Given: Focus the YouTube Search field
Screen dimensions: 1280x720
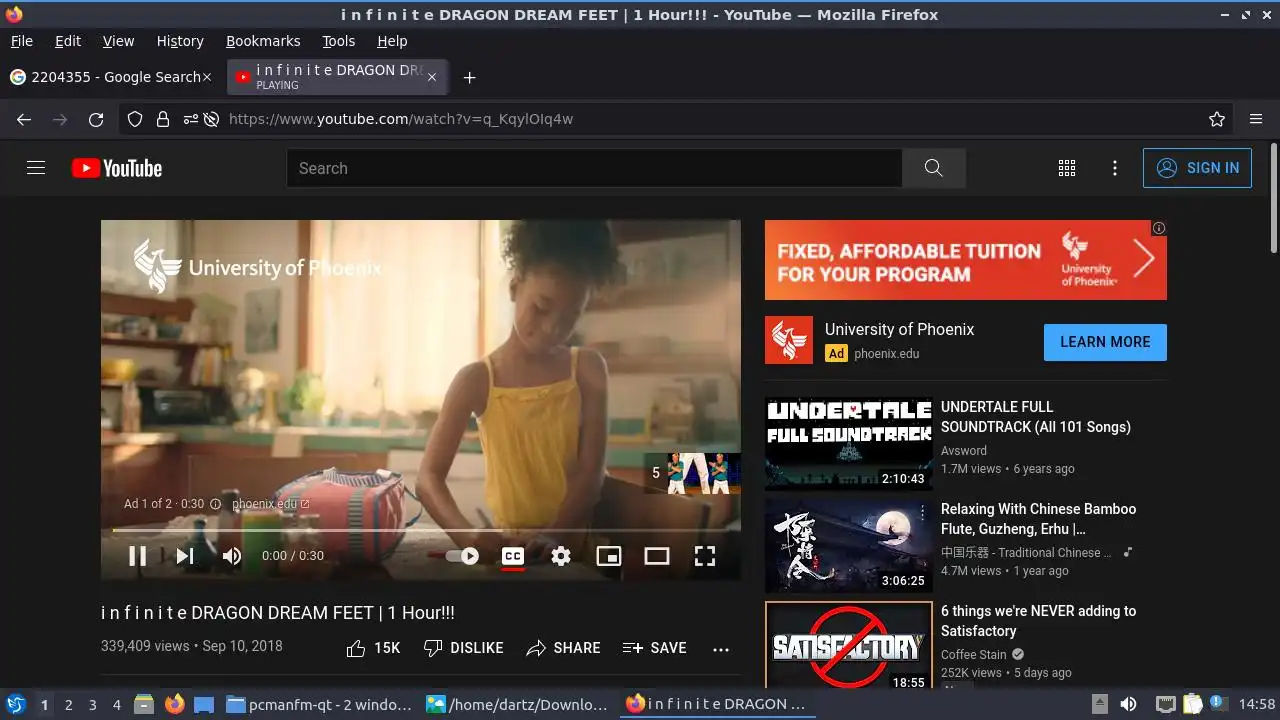Looking at the screenshot, I should (594, 168).
